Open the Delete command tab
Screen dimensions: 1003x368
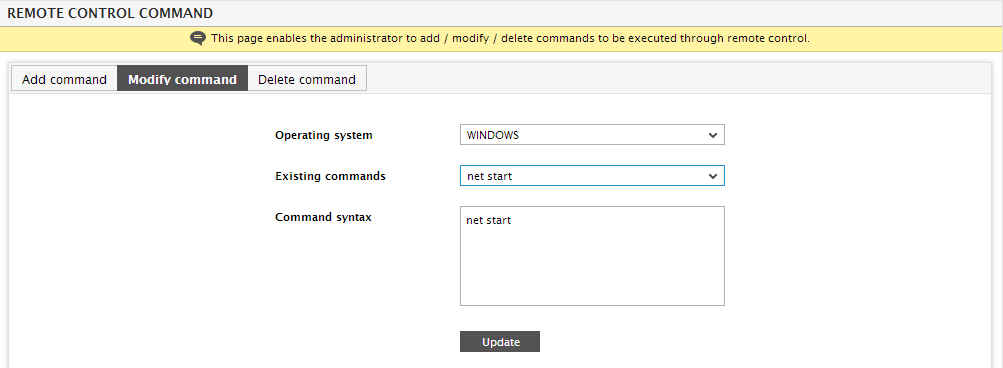coord(306,79)
